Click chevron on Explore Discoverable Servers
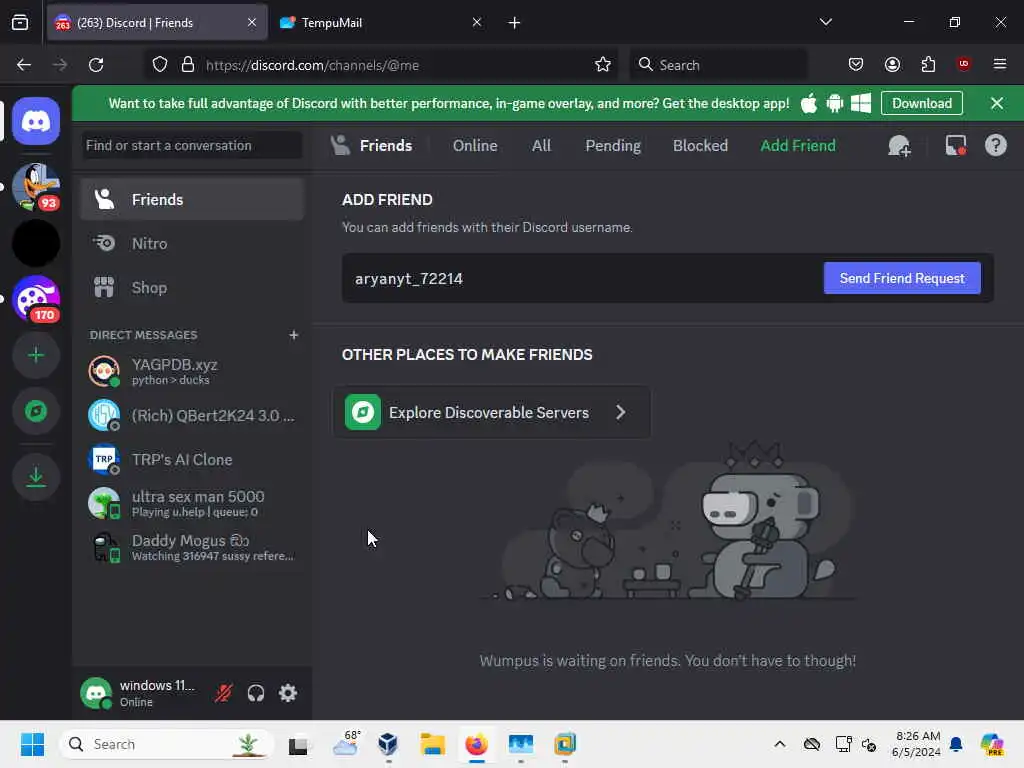This screenshot has height=768, width=1024. coord(620,412)
